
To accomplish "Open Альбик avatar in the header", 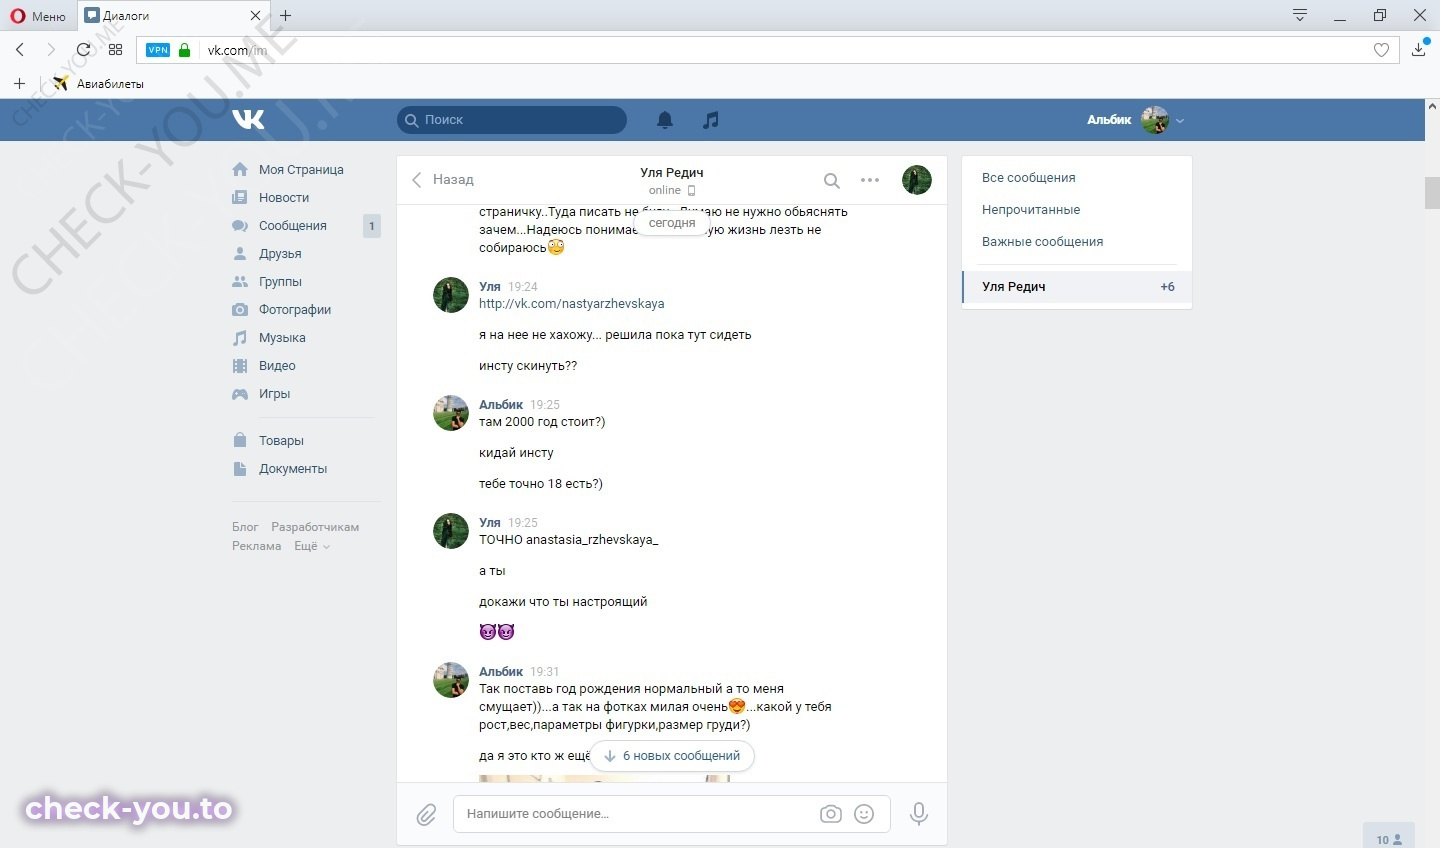I will click(x=1155, y=120).
